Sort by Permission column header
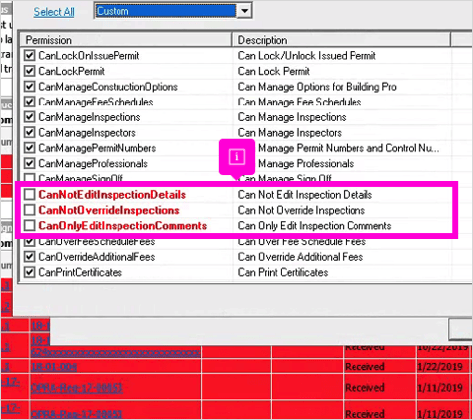This screenshot has height=420, width=473. click(125, 40)
